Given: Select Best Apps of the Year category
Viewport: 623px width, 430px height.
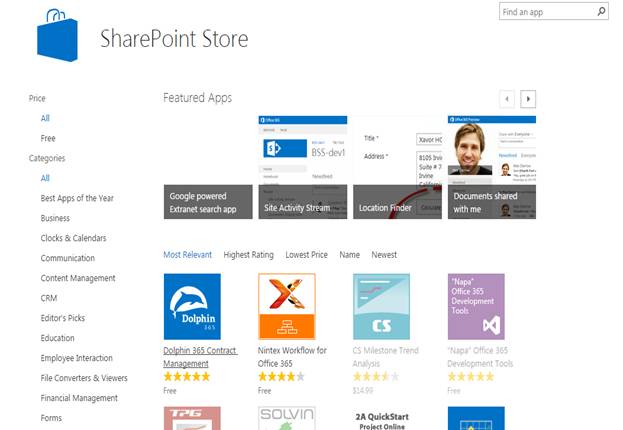Looking at the screenshot, I should pyautogui.click(x=77, y=198).
